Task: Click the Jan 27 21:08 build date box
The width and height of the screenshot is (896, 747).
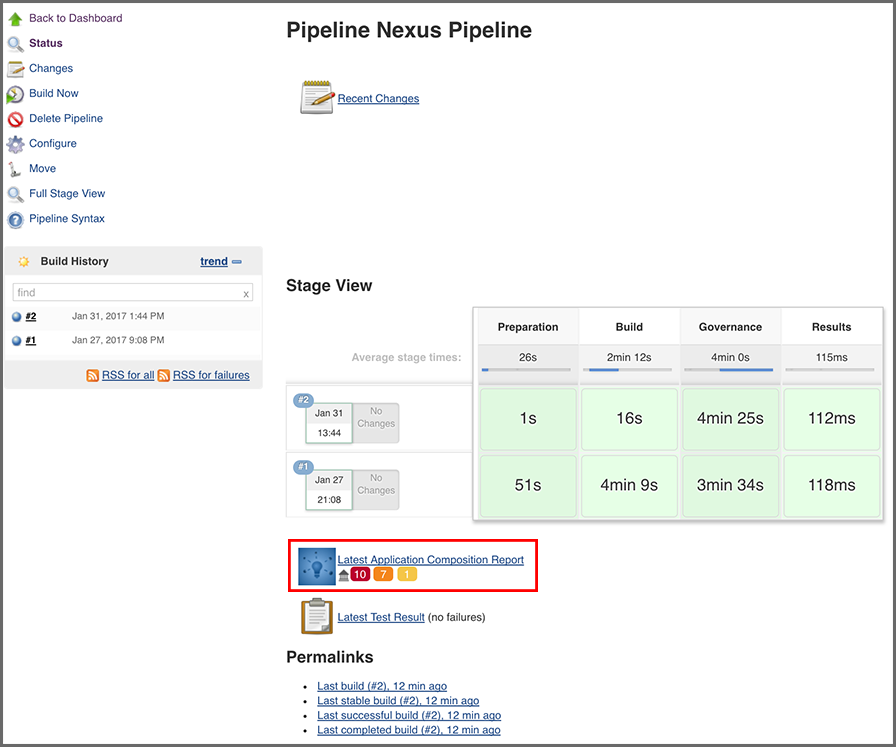Action: (329, 490)
